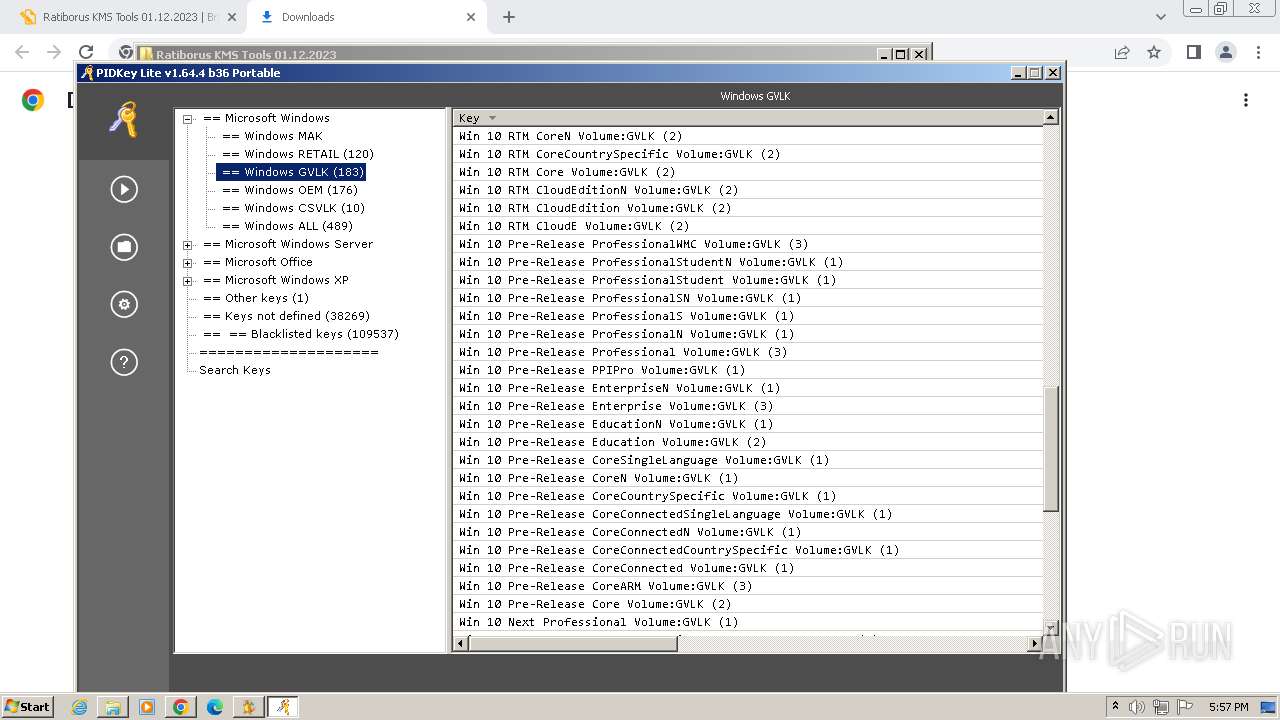1280x720 pixels.
Task: Select Windows OEM (176) in the tree
Action: point(289,190)
